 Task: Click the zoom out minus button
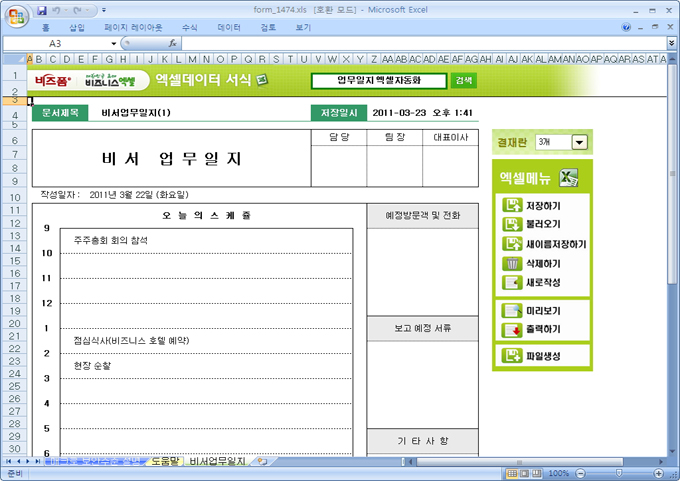[581, 473]
